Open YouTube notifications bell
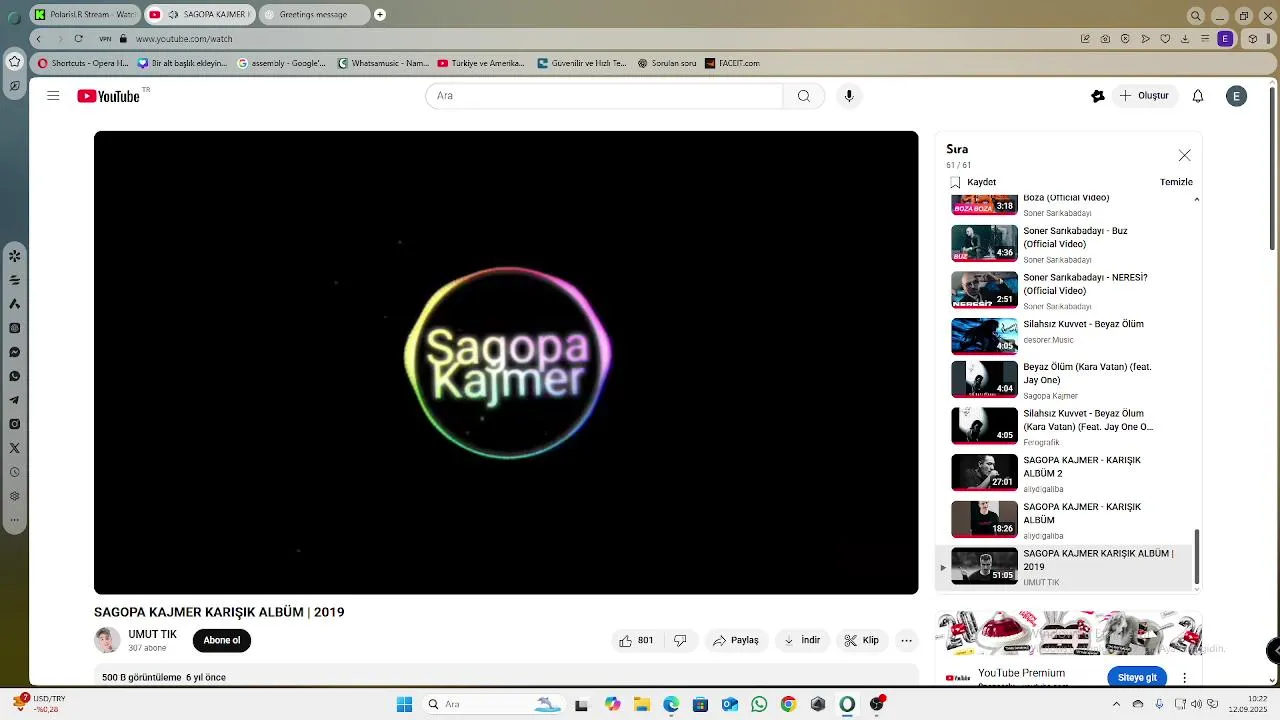Viewport: 1280px width, 720px height. [x=1198, y=96]
